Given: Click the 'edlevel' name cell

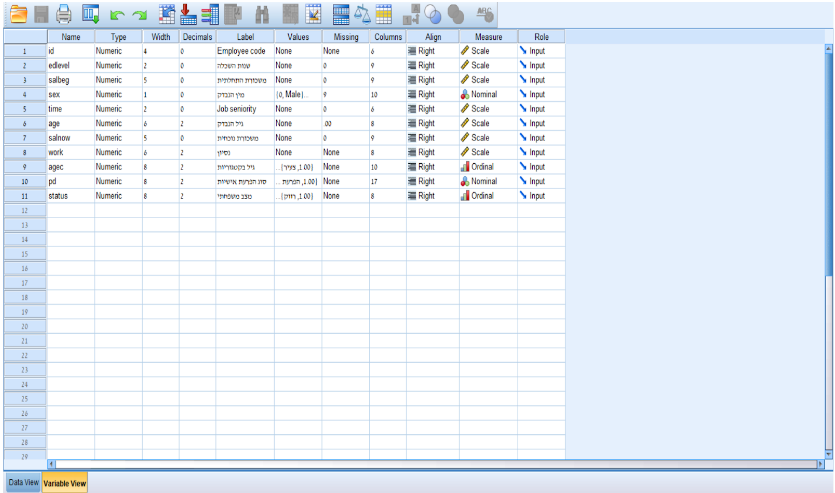Looking at the screenshot, I should coord(71,65).
